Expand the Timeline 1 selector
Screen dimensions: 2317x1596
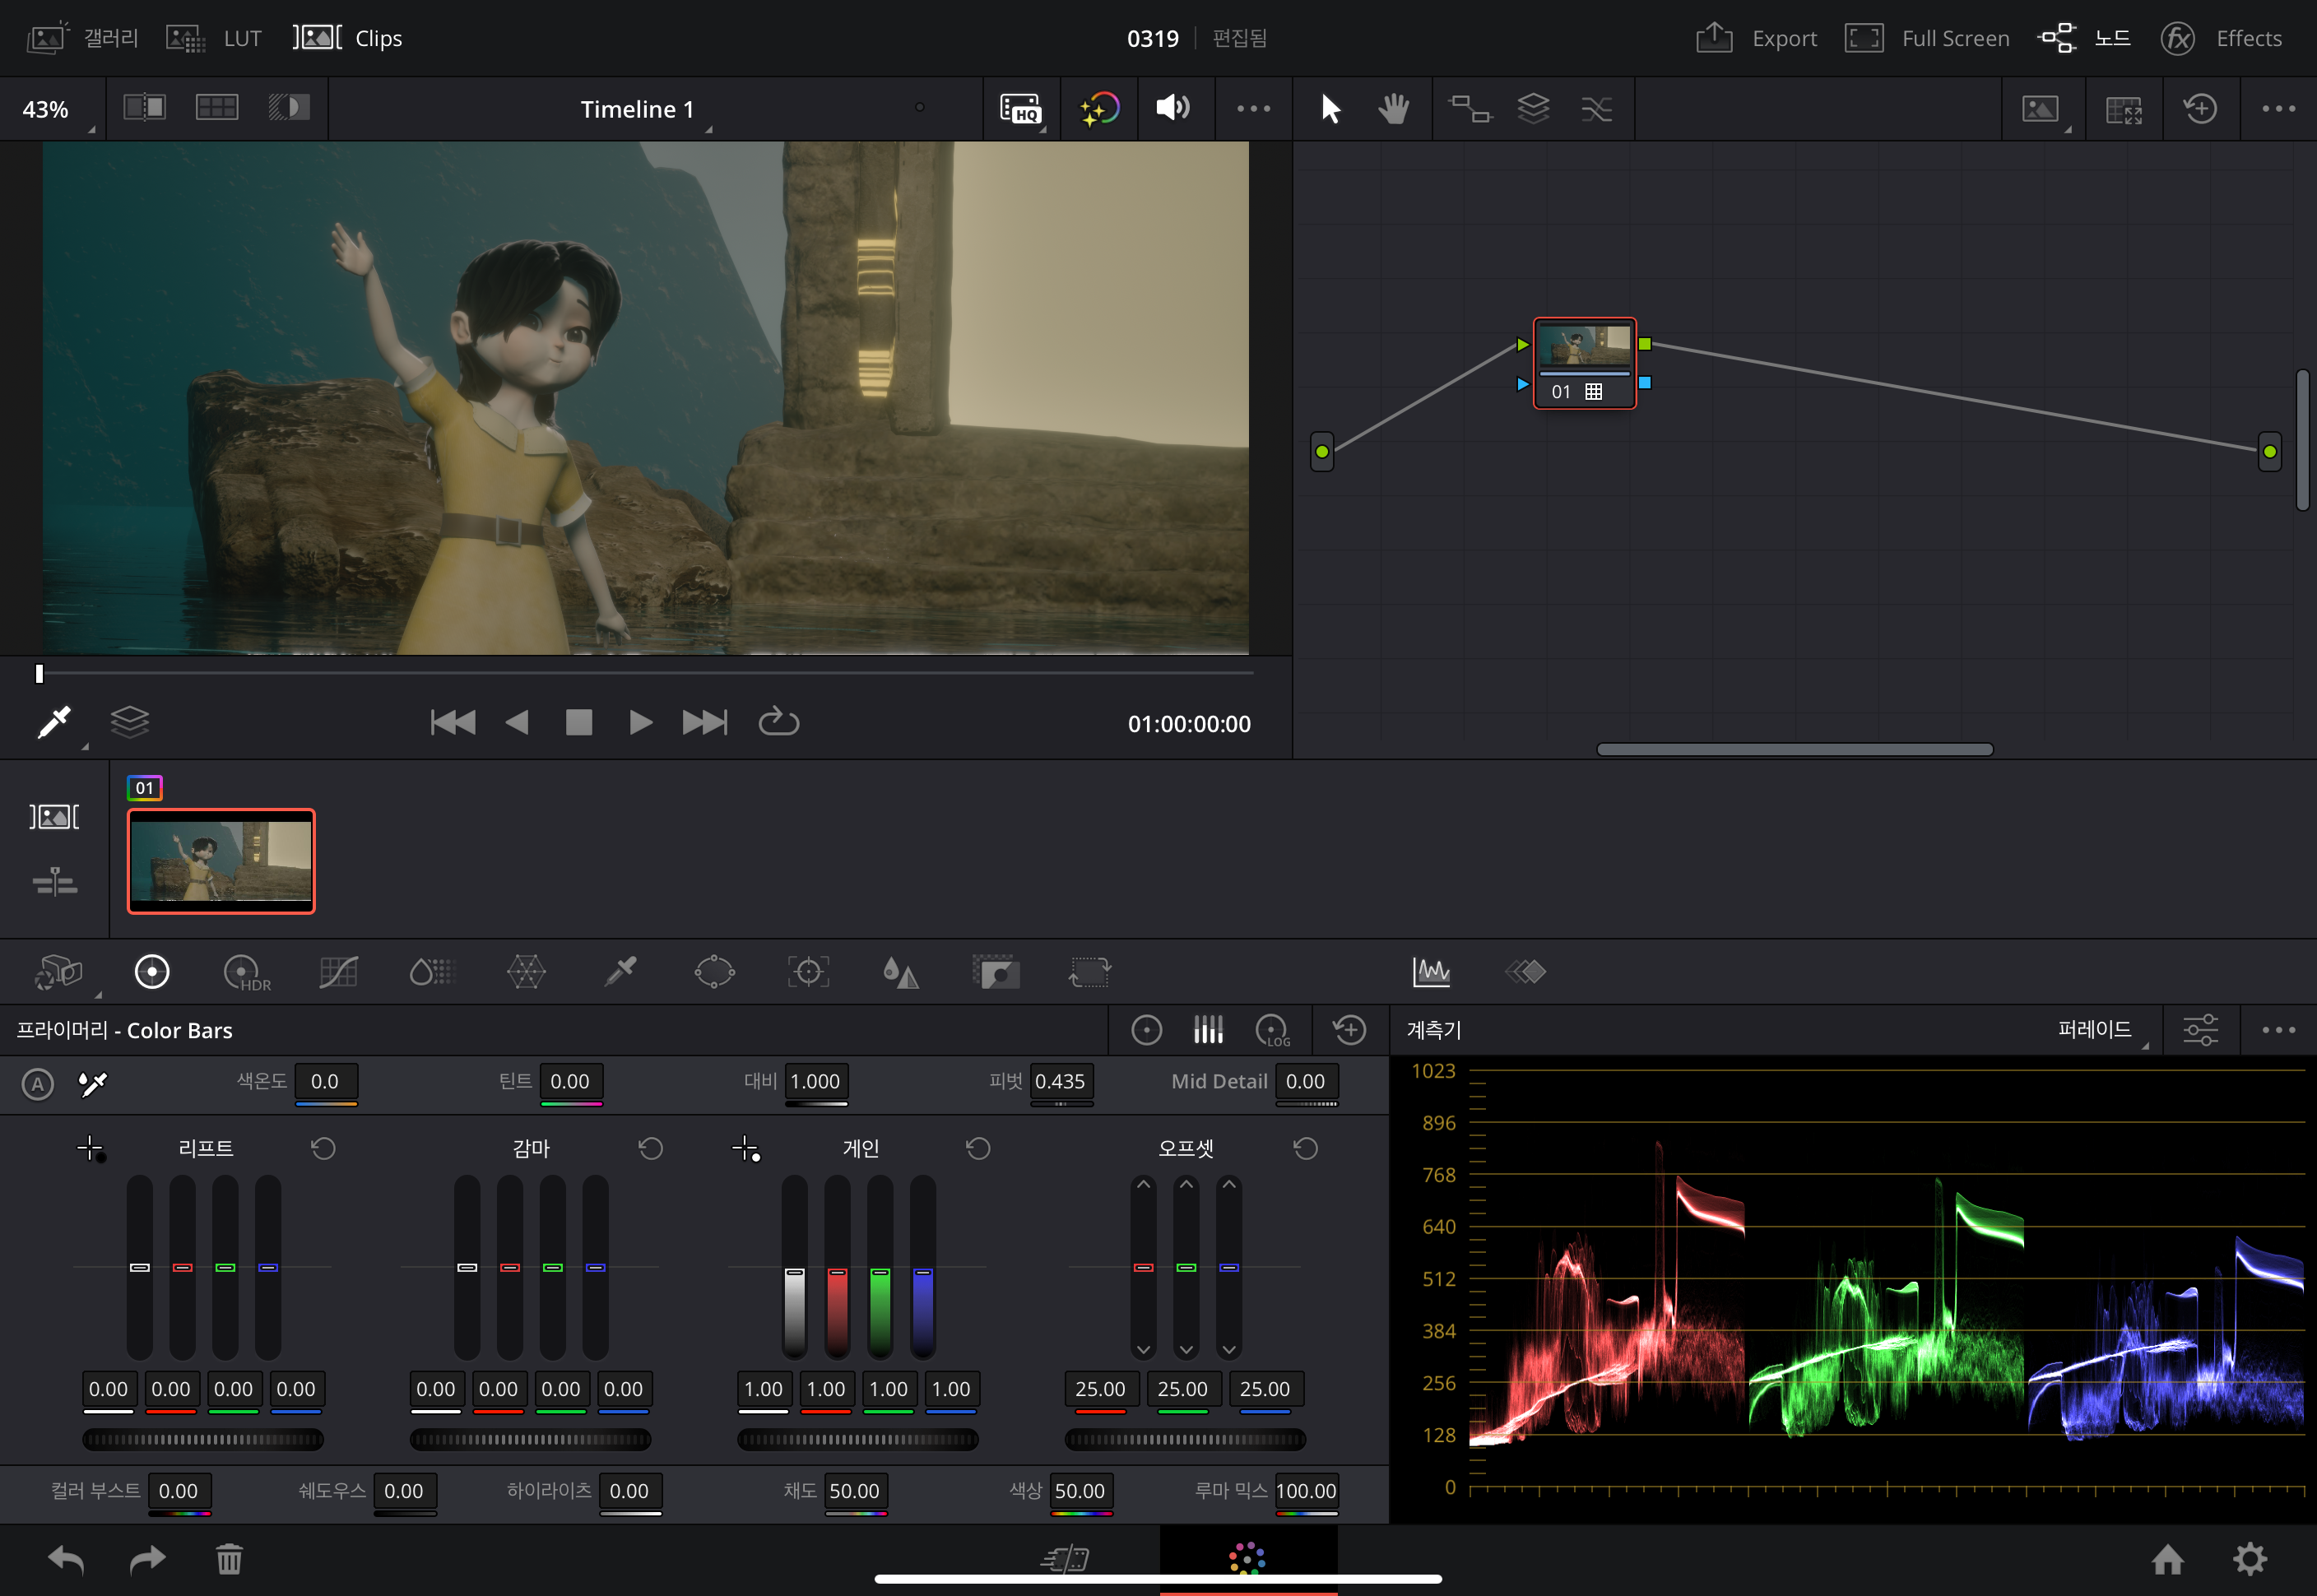644,109
